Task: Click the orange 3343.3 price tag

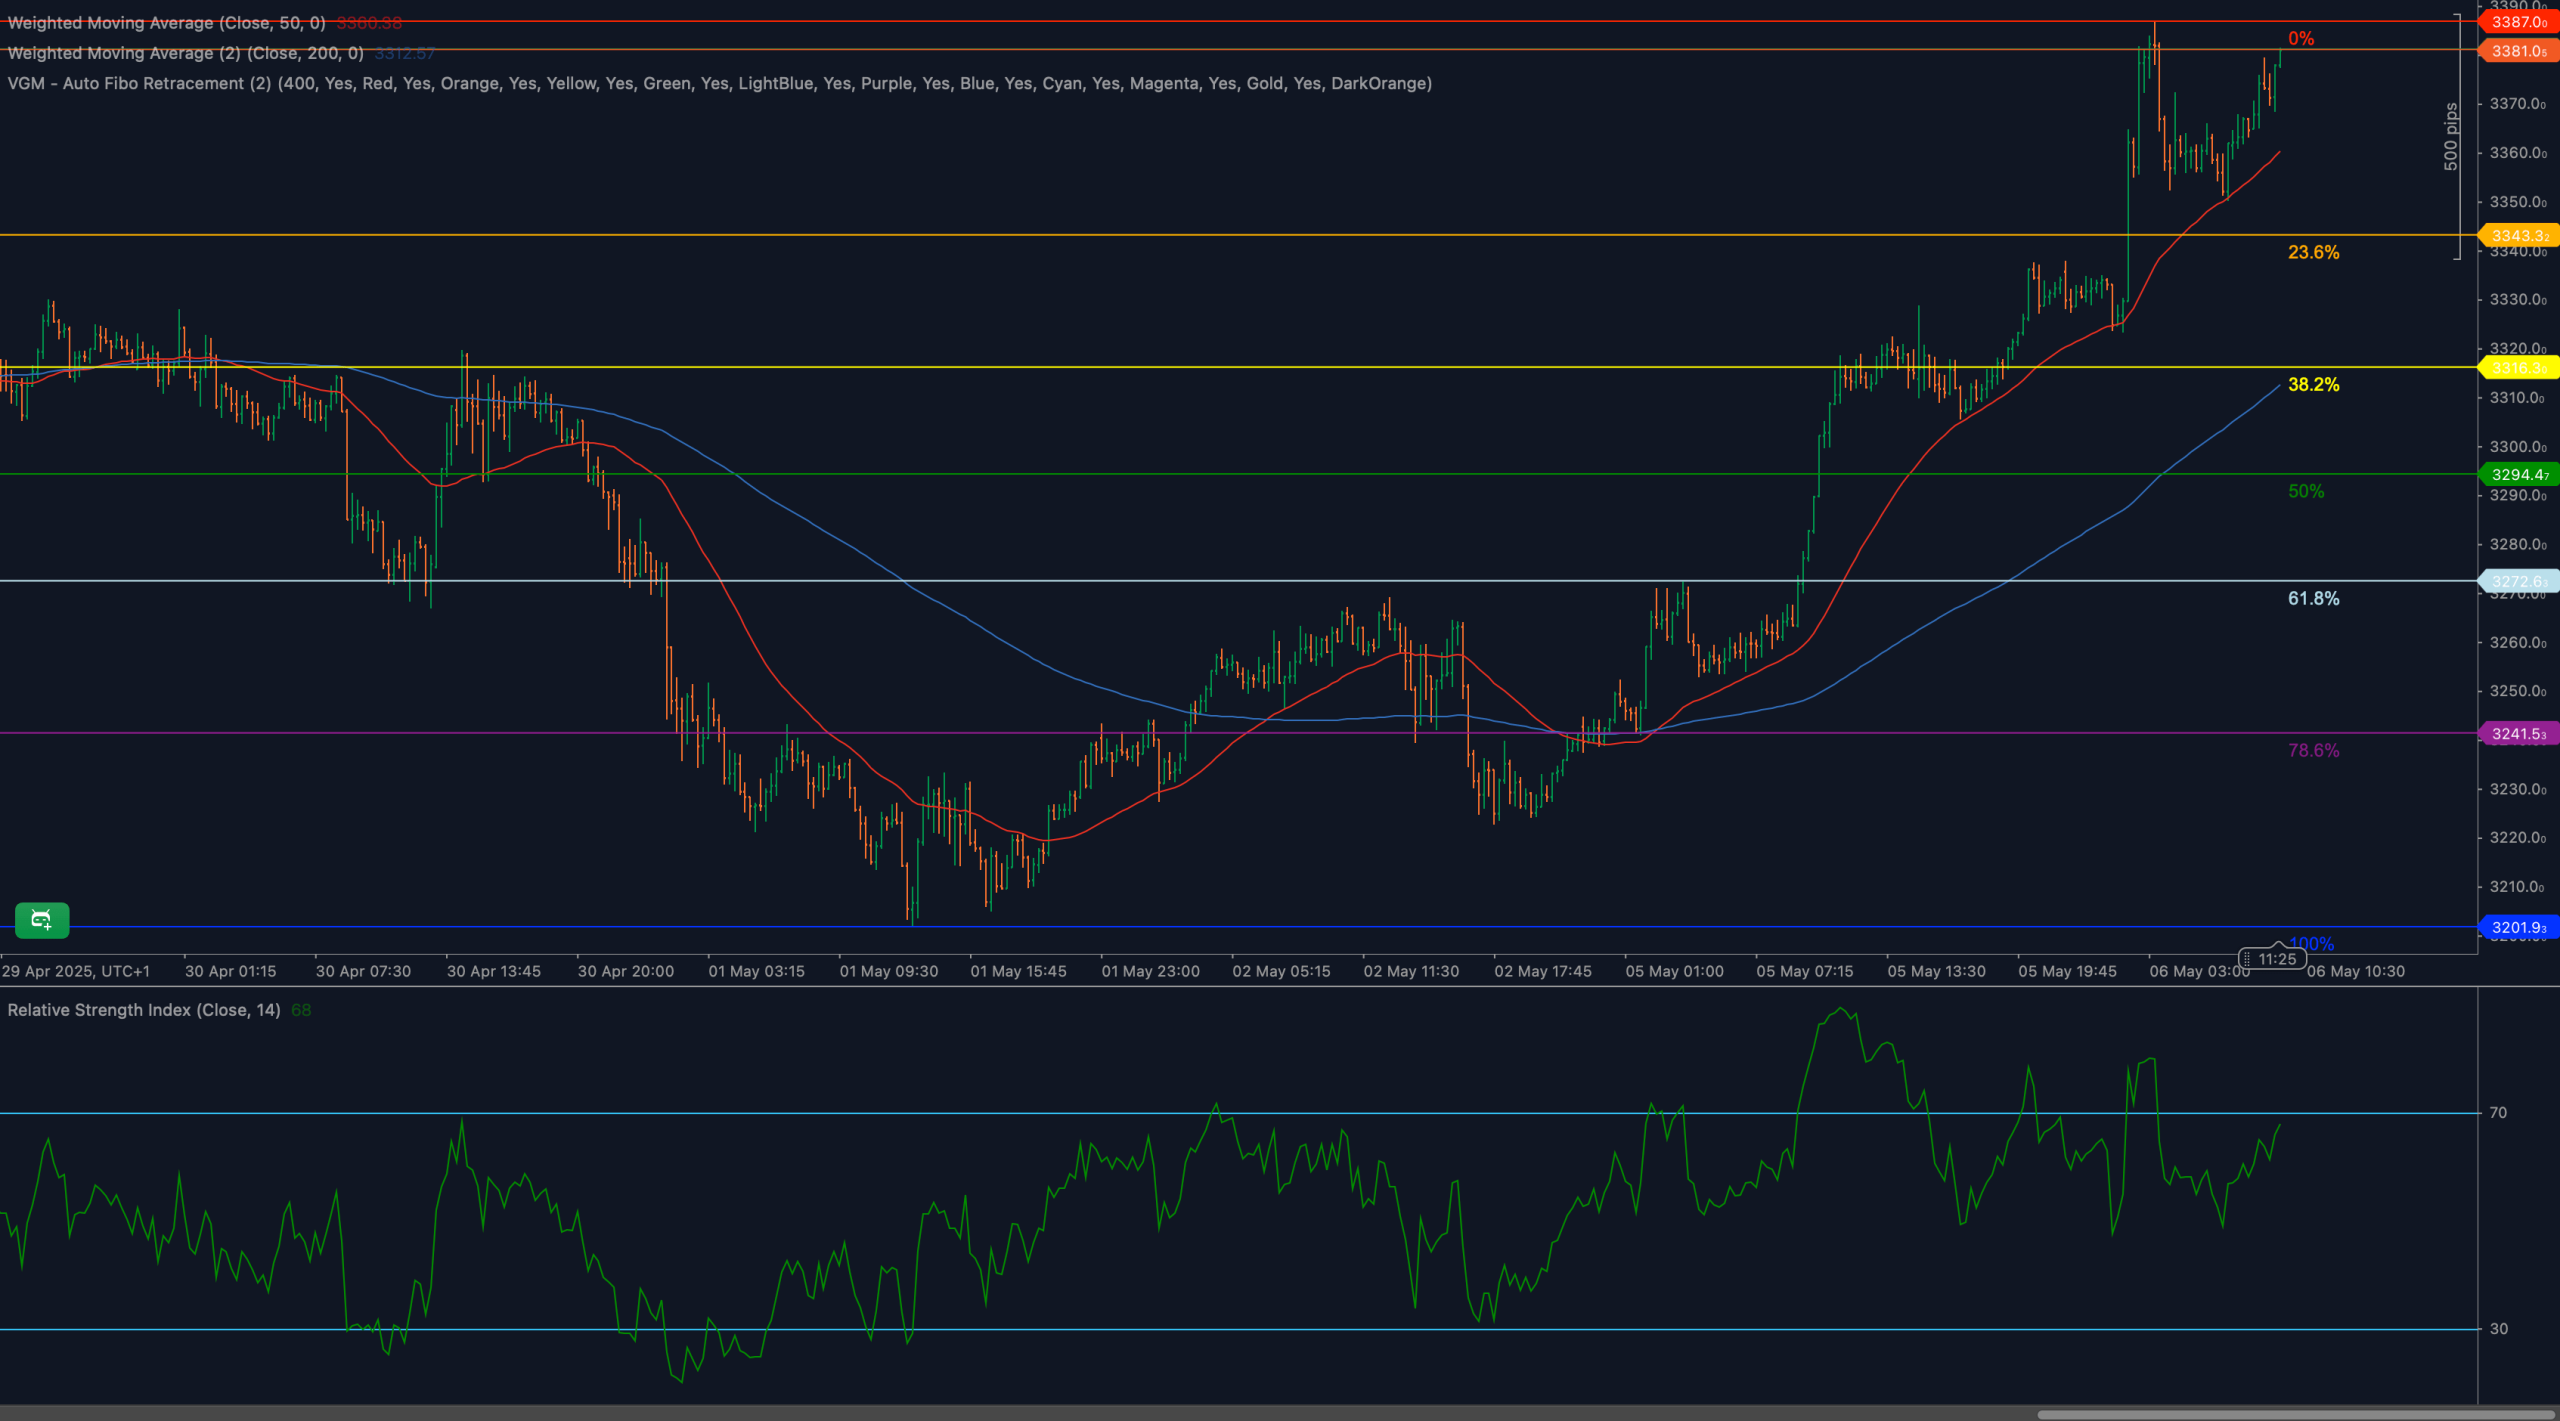Action: (2518, 236)
